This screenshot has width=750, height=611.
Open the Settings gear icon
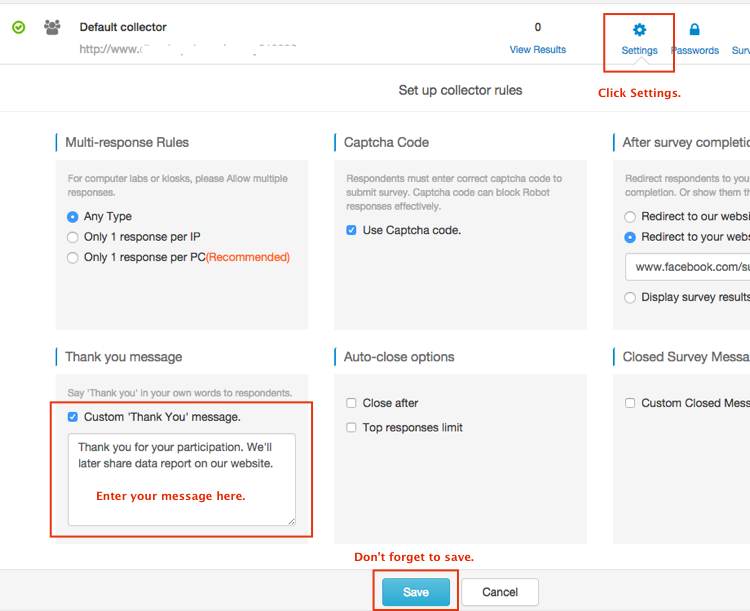tap(640, 31)
